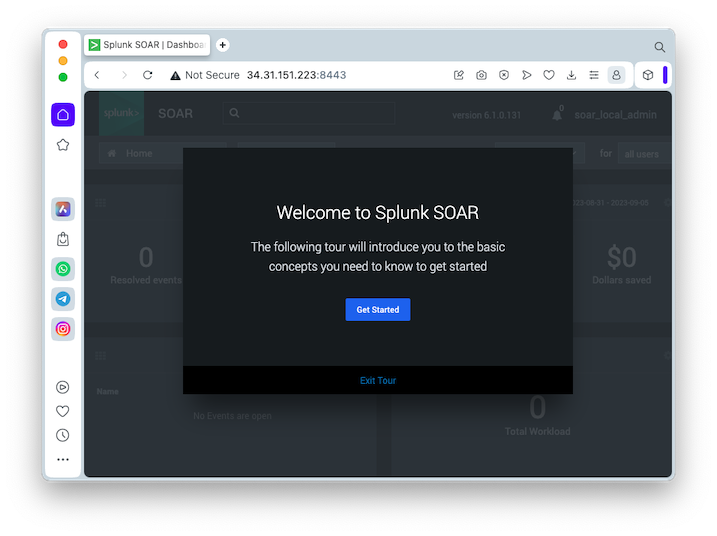717x536 pixels.
Task: Click the No Events are open text
Action: coord(232,416)
